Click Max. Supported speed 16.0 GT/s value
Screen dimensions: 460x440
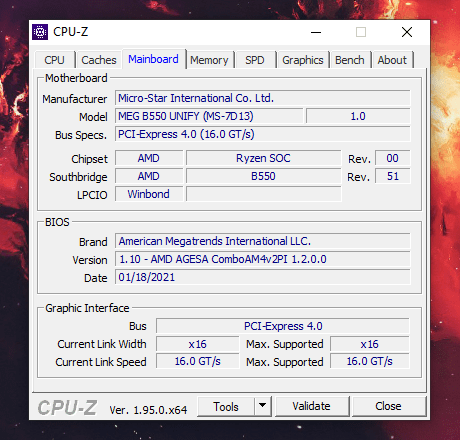tap(370, 361)
